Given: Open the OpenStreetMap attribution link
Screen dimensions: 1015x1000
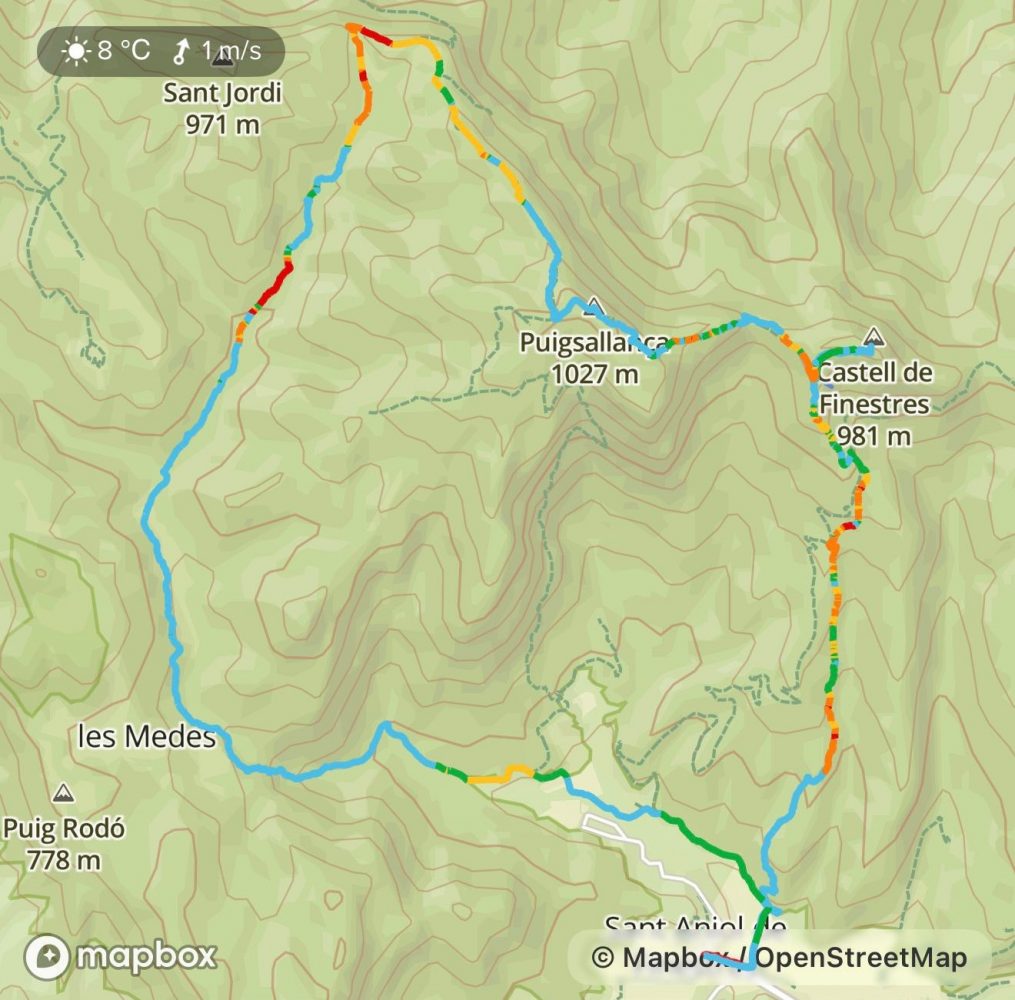Looking at the screenshot, I should click(861, 957).
